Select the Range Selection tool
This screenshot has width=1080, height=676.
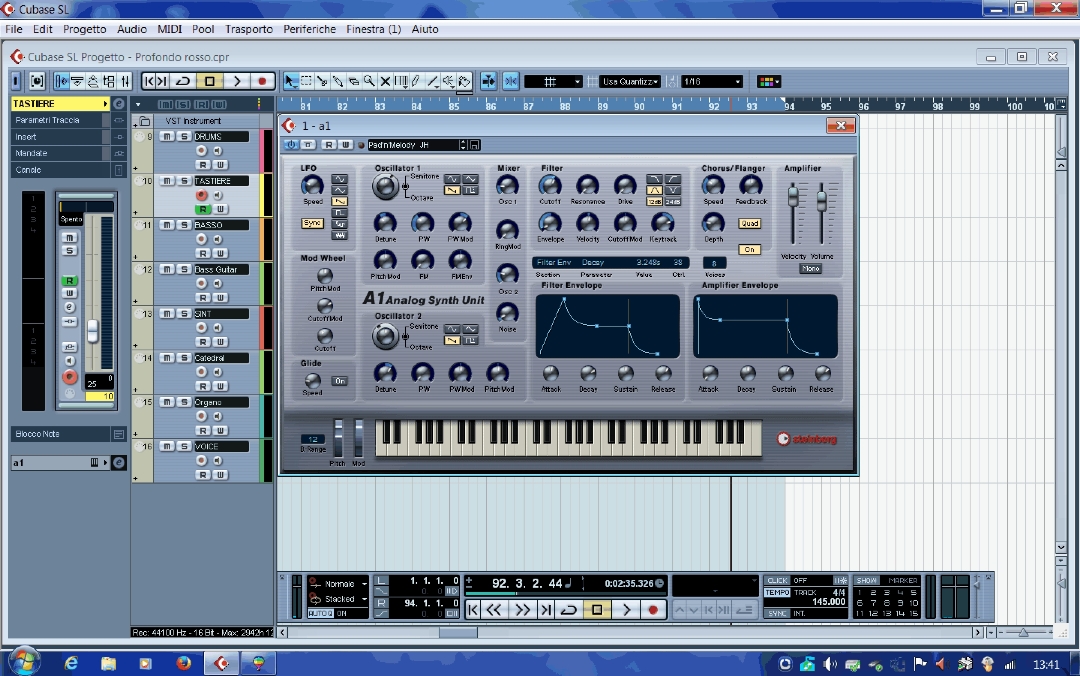[307, 81]
